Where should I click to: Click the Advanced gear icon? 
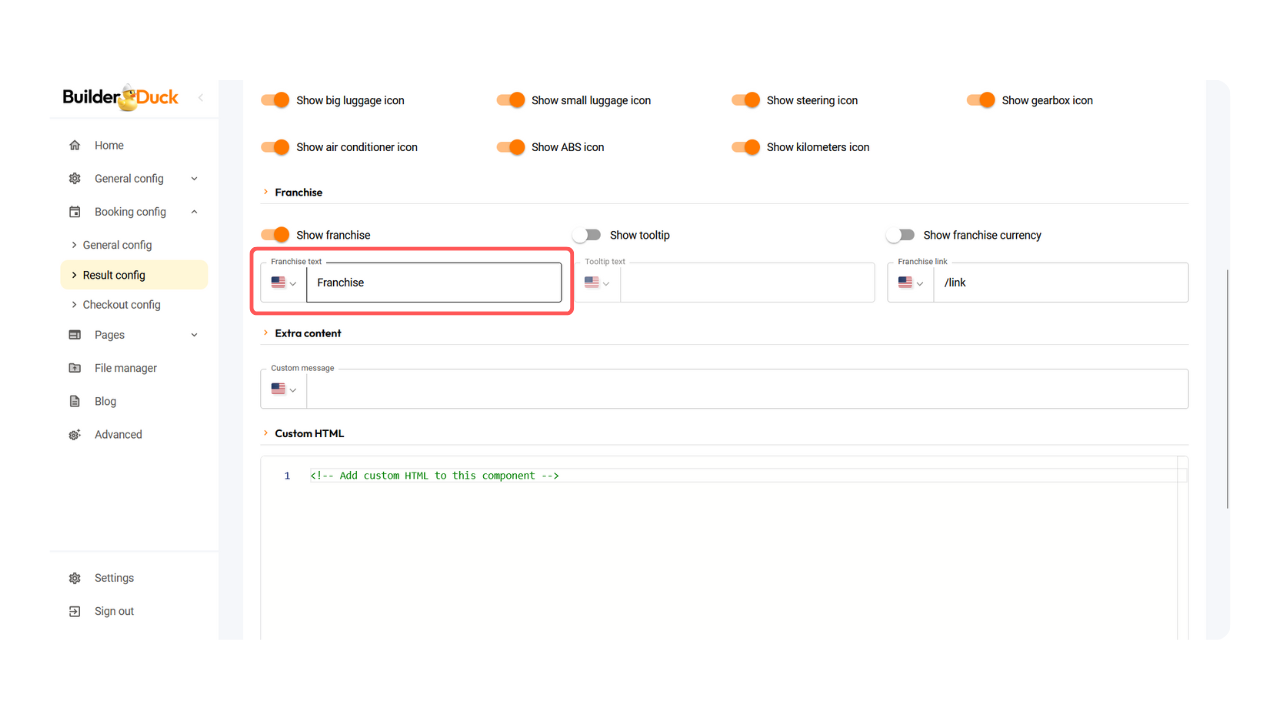(x=75, y=435)
